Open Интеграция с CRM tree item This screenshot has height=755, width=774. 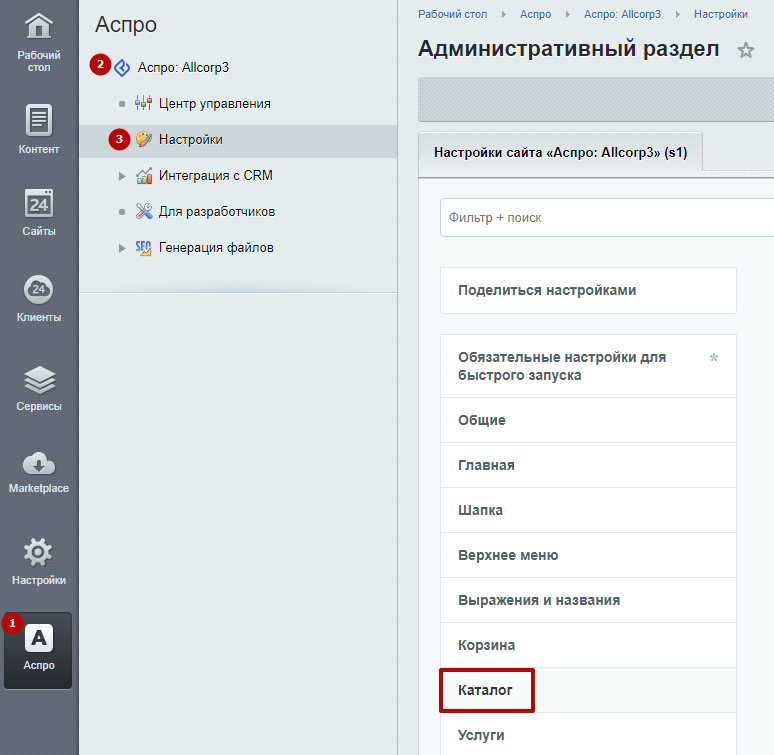(x=216, y=176)
